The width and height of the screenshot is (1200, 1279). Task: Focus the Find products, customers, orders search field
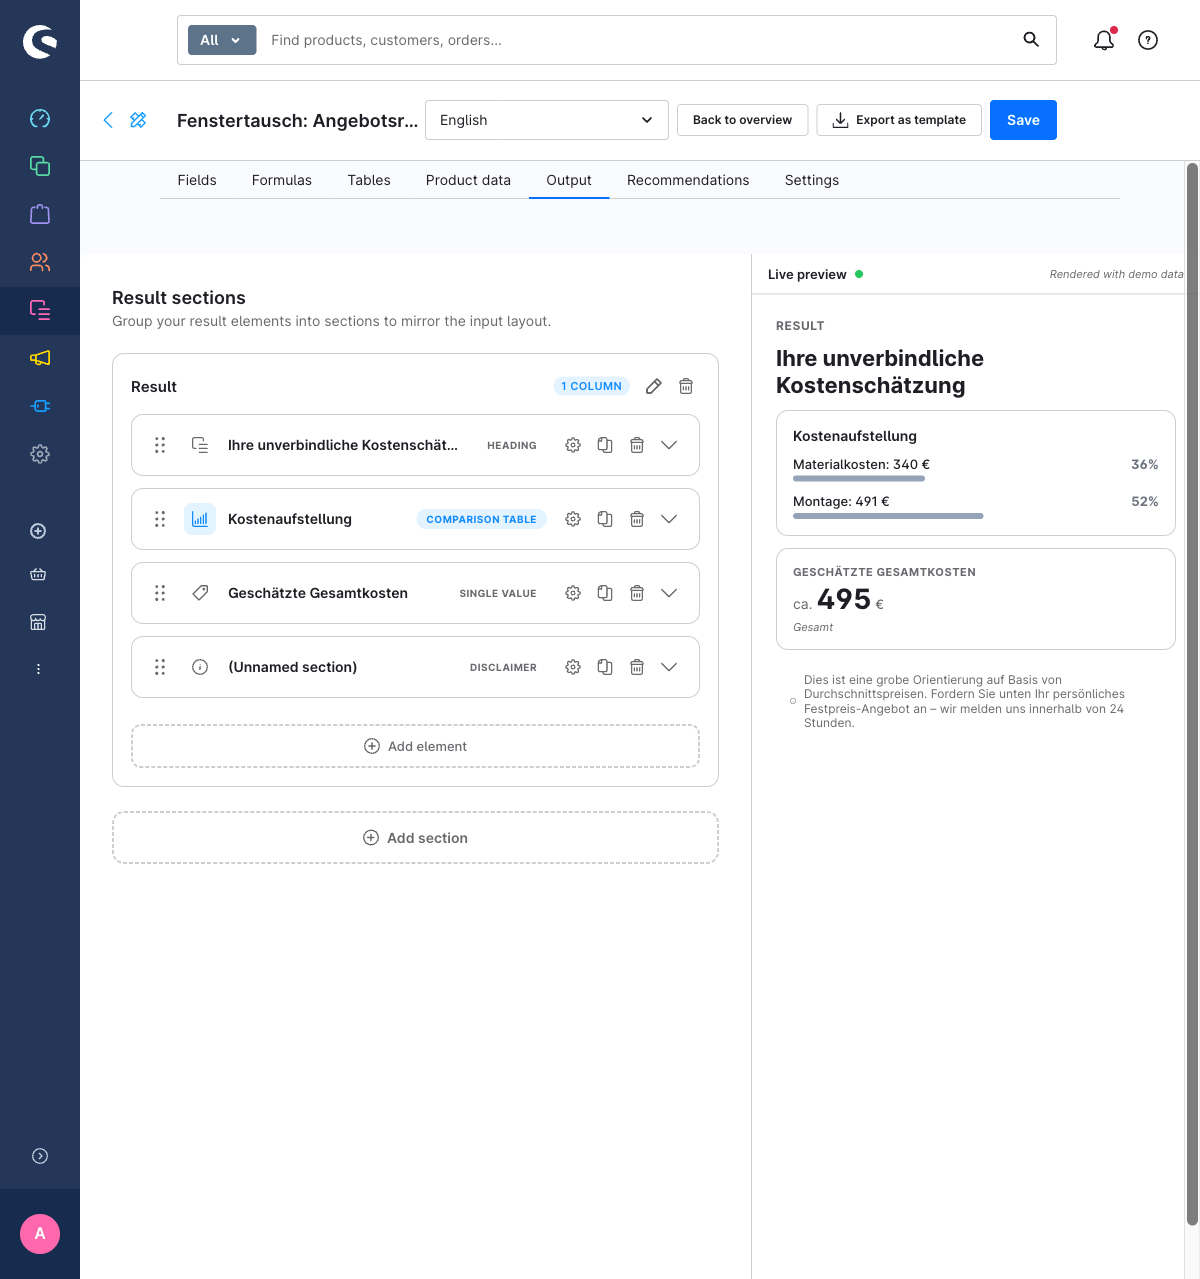640,40
